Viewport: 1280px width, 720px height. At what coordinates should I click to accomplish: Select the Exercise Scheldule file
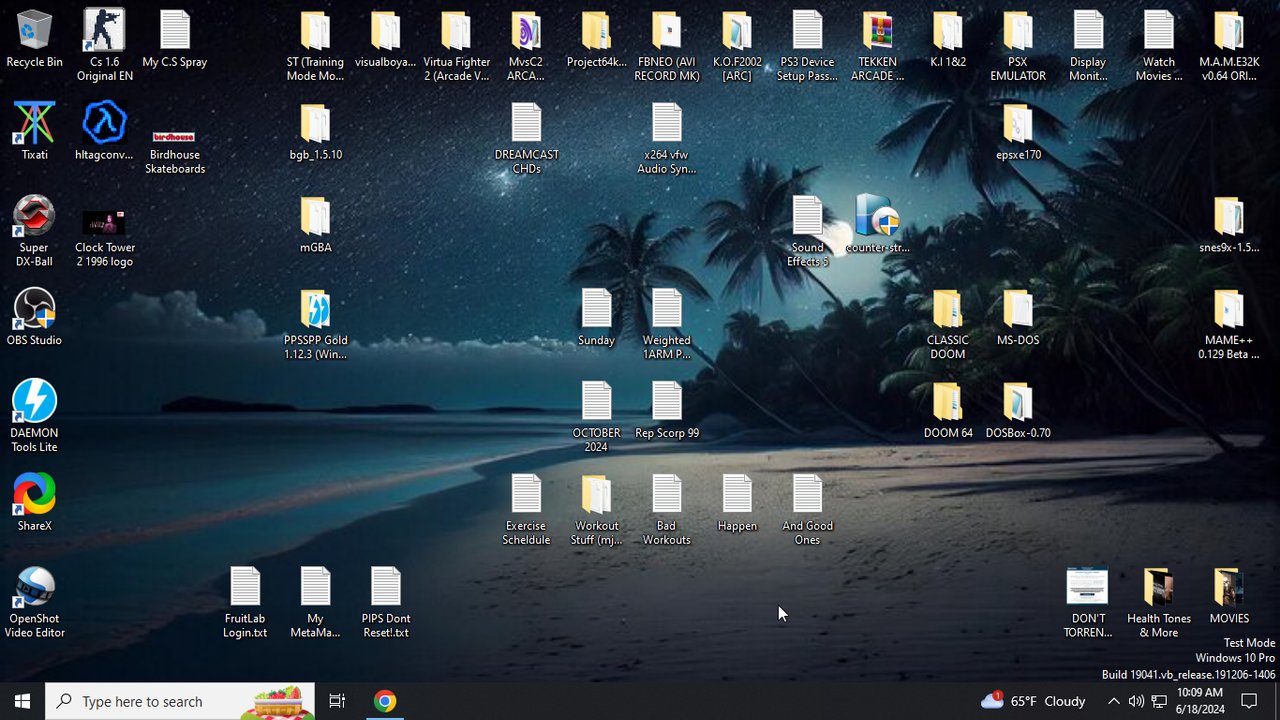point(526,510)
